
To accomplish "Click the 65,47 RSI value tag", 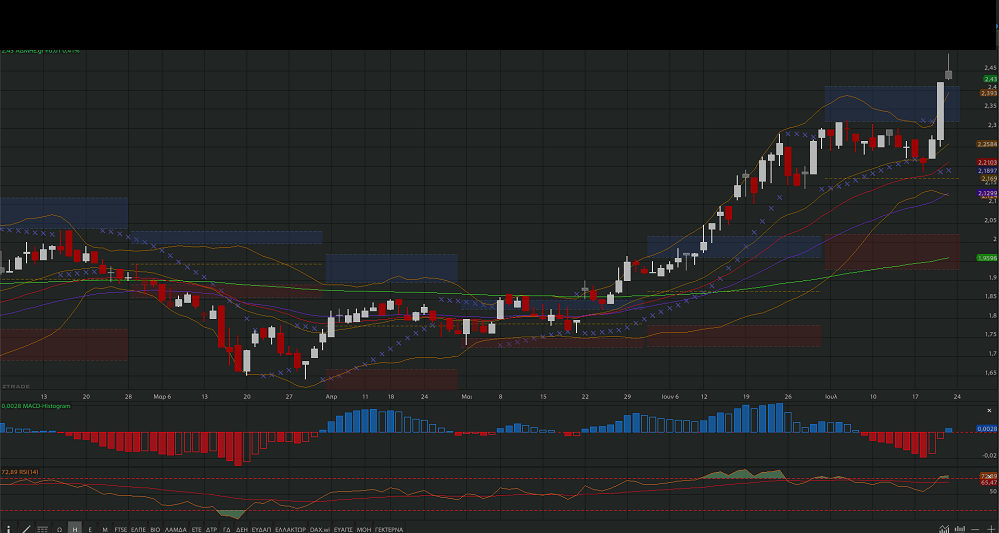I will pos(988,483).
